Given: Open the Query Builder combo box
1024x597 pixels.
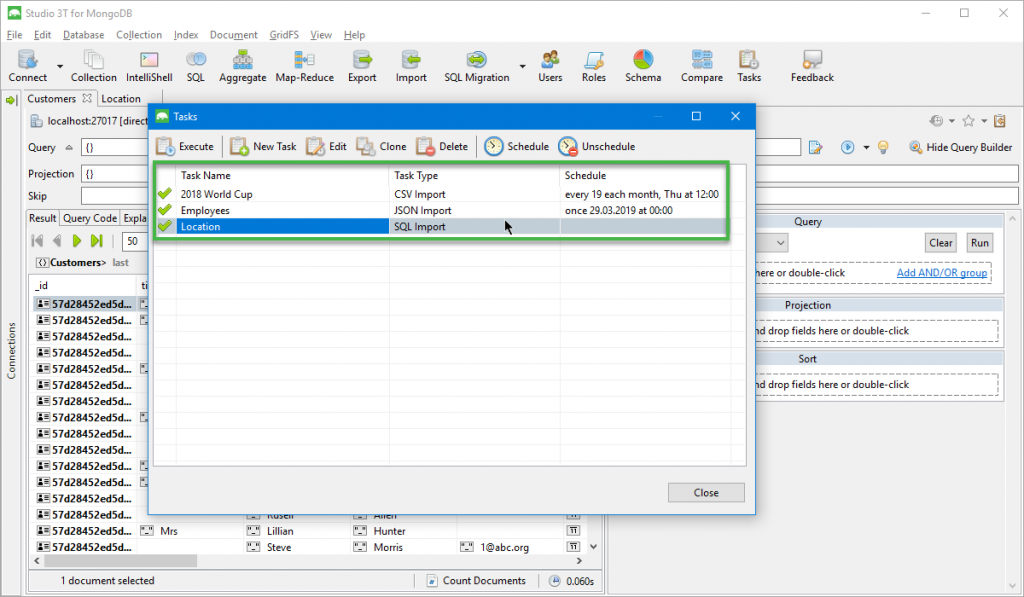Looking at the screenshot, I should (772, 243).
